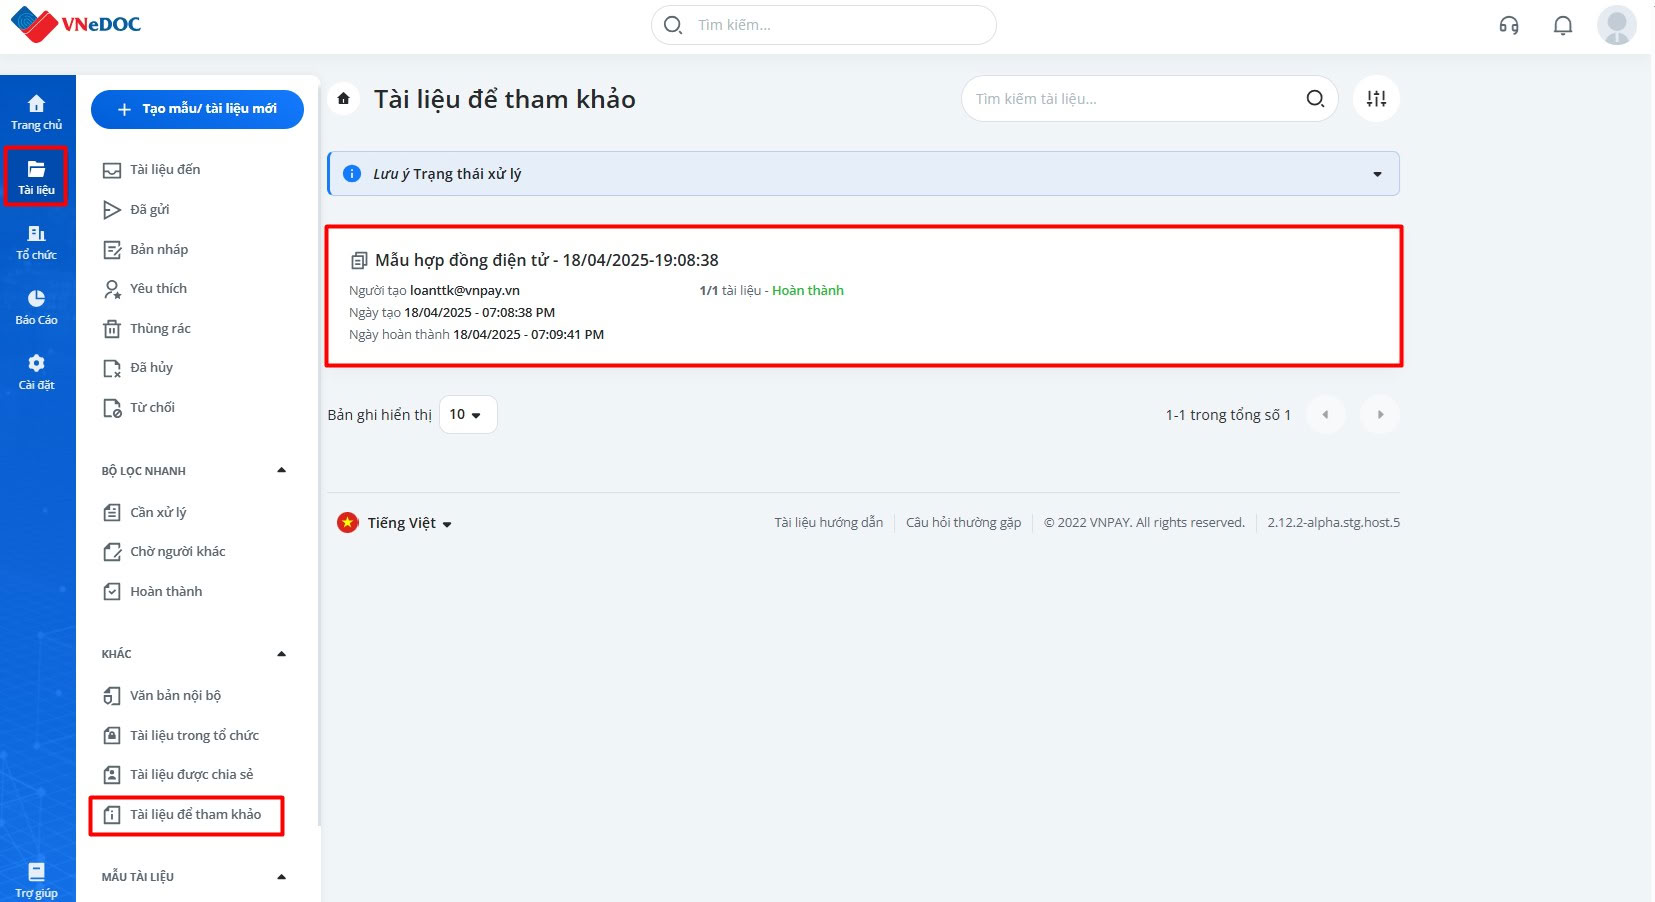Viewport: 1655px width, 902px height.
Task: Collapse the KHÁC section
Action: click(x=281, y=654)
